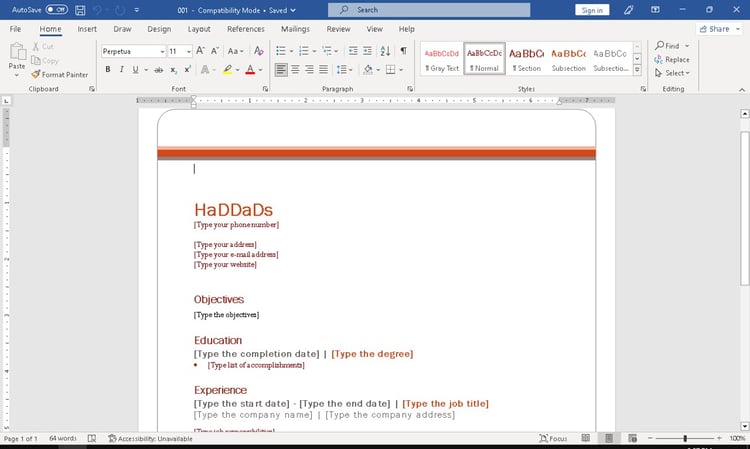This screenshot has height=449, width=750.
Task: Decrease indent icon
Action: tap(353, 51)
